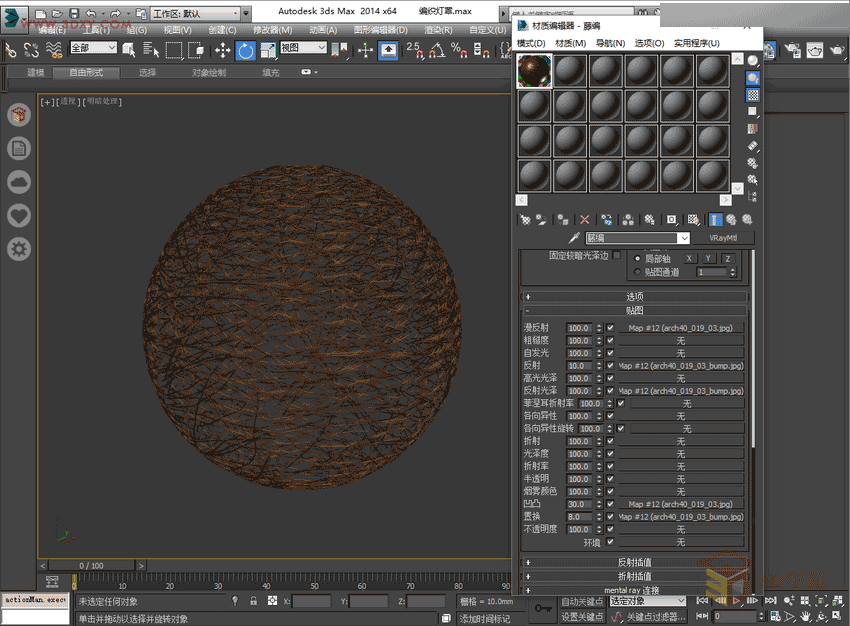Click the 0 / 100 time slider
This screenshot has width=850, height=626.
(90, 566)
